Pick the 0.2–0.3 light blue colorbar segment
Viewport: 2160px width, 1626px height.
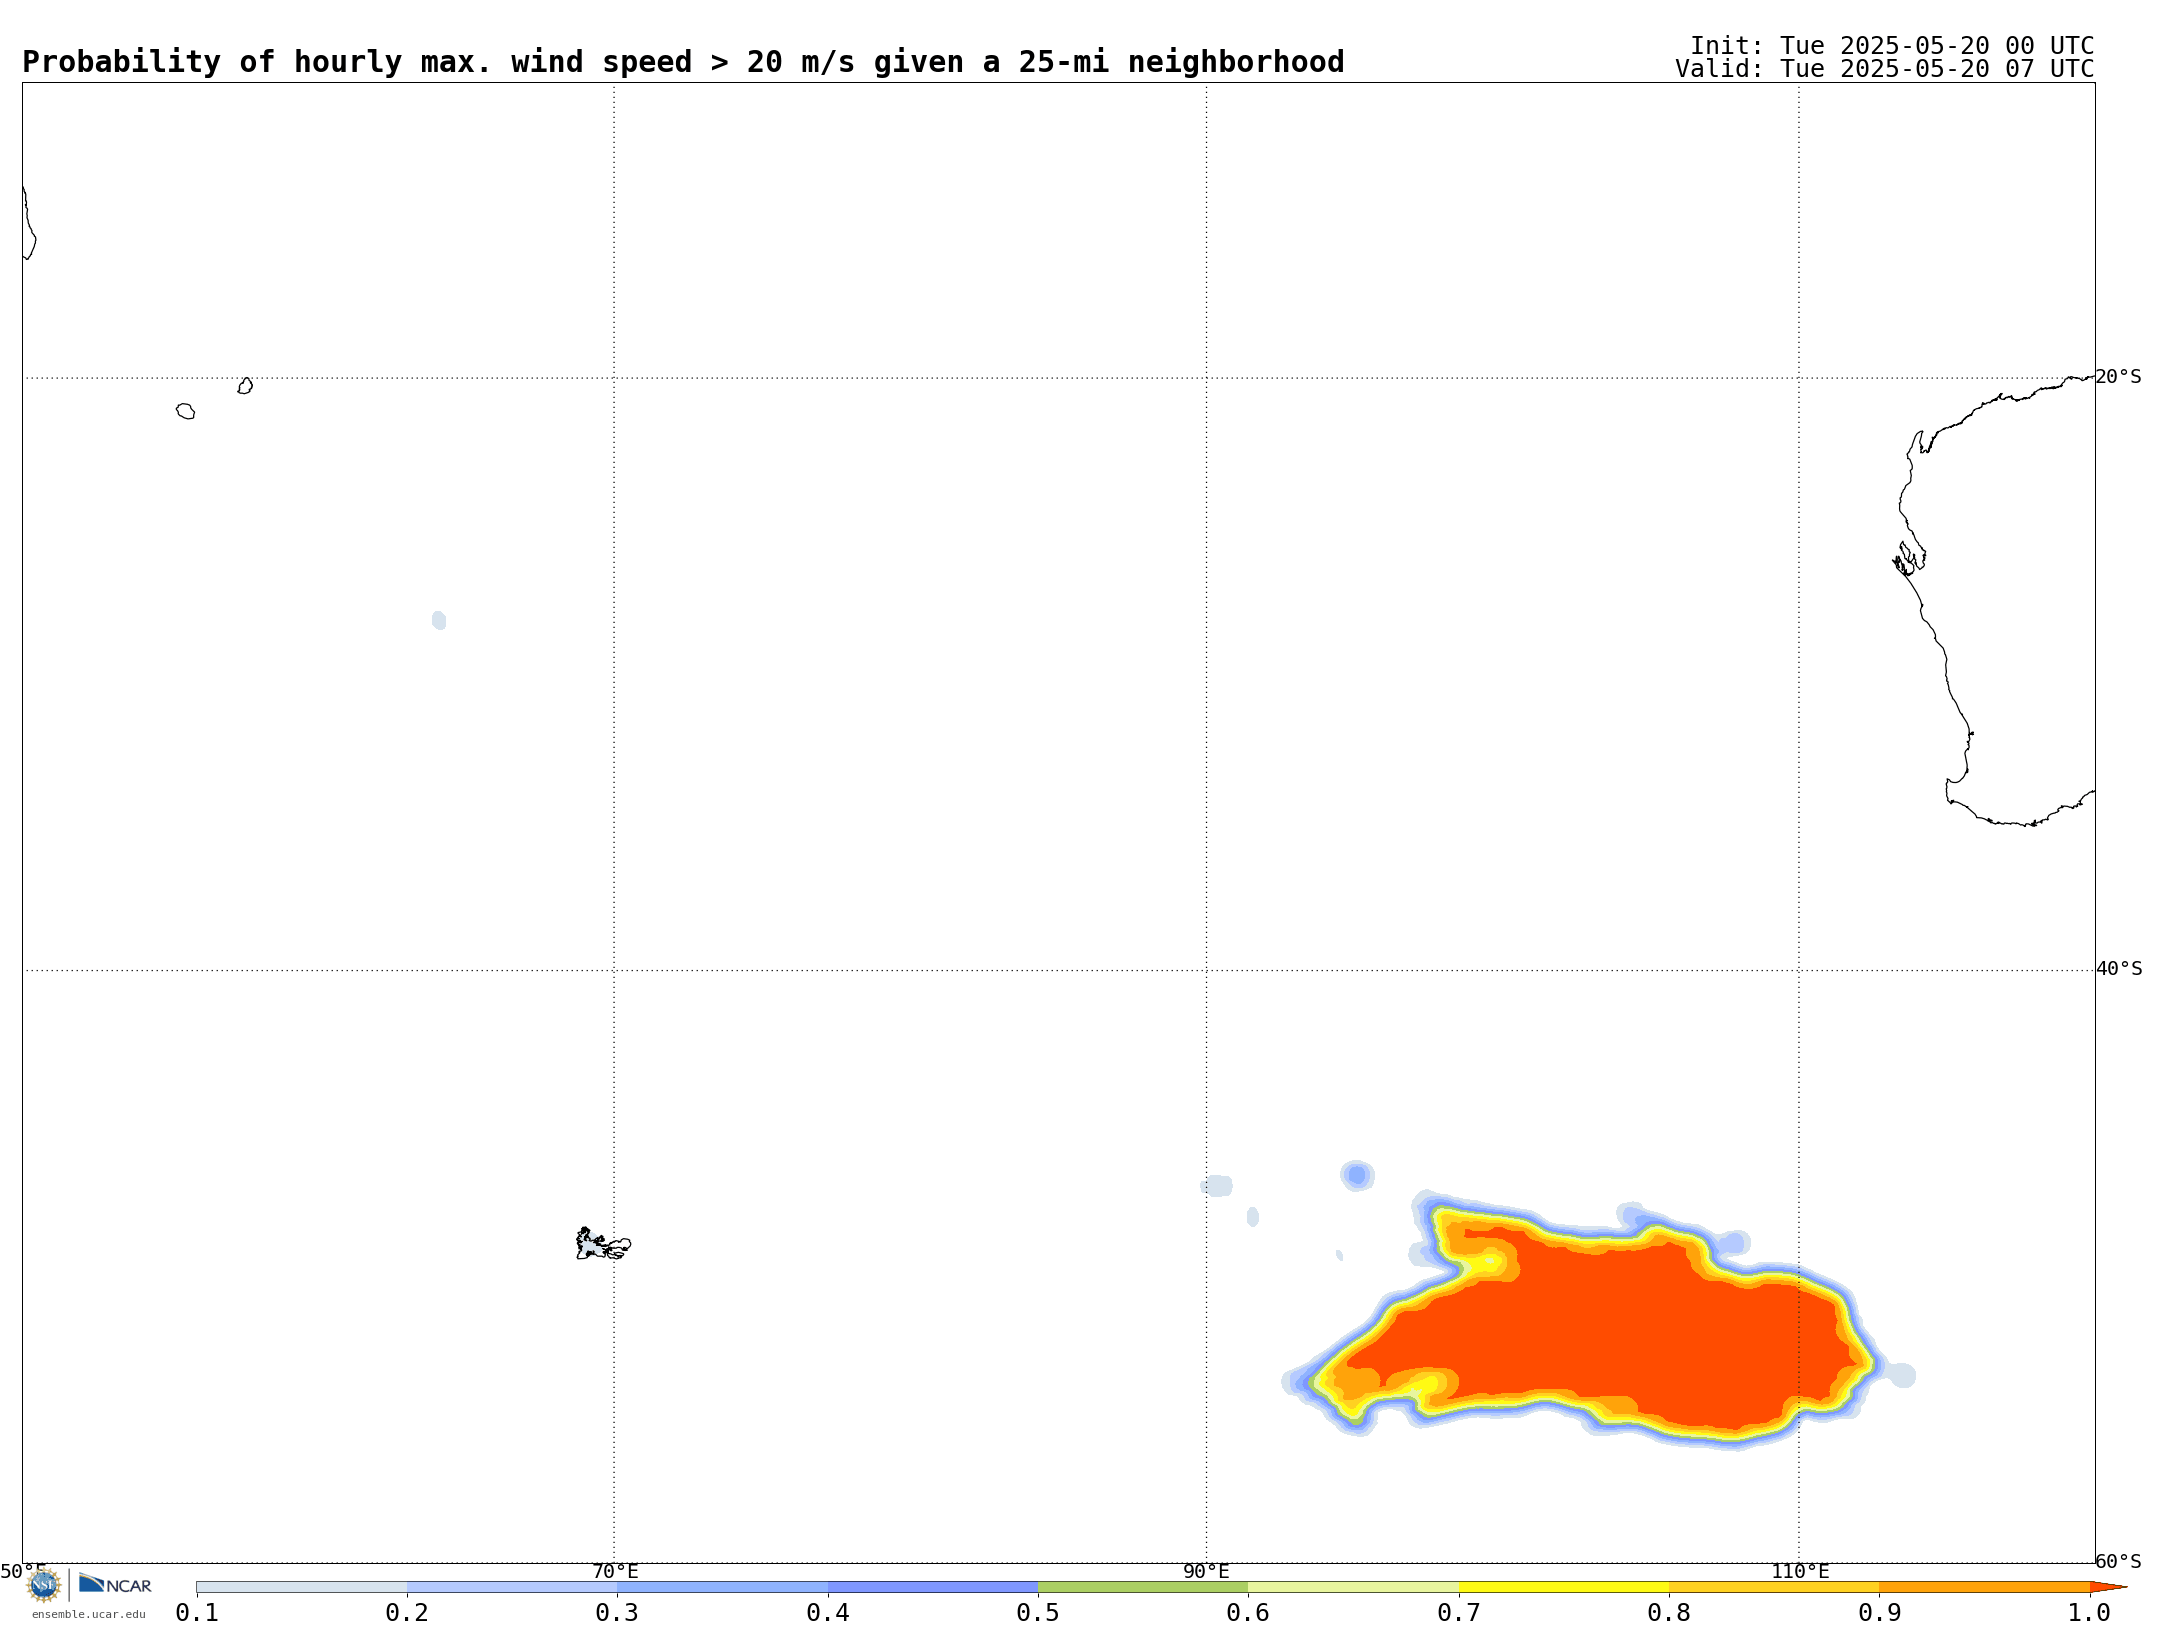click(x=512, y=1587)
